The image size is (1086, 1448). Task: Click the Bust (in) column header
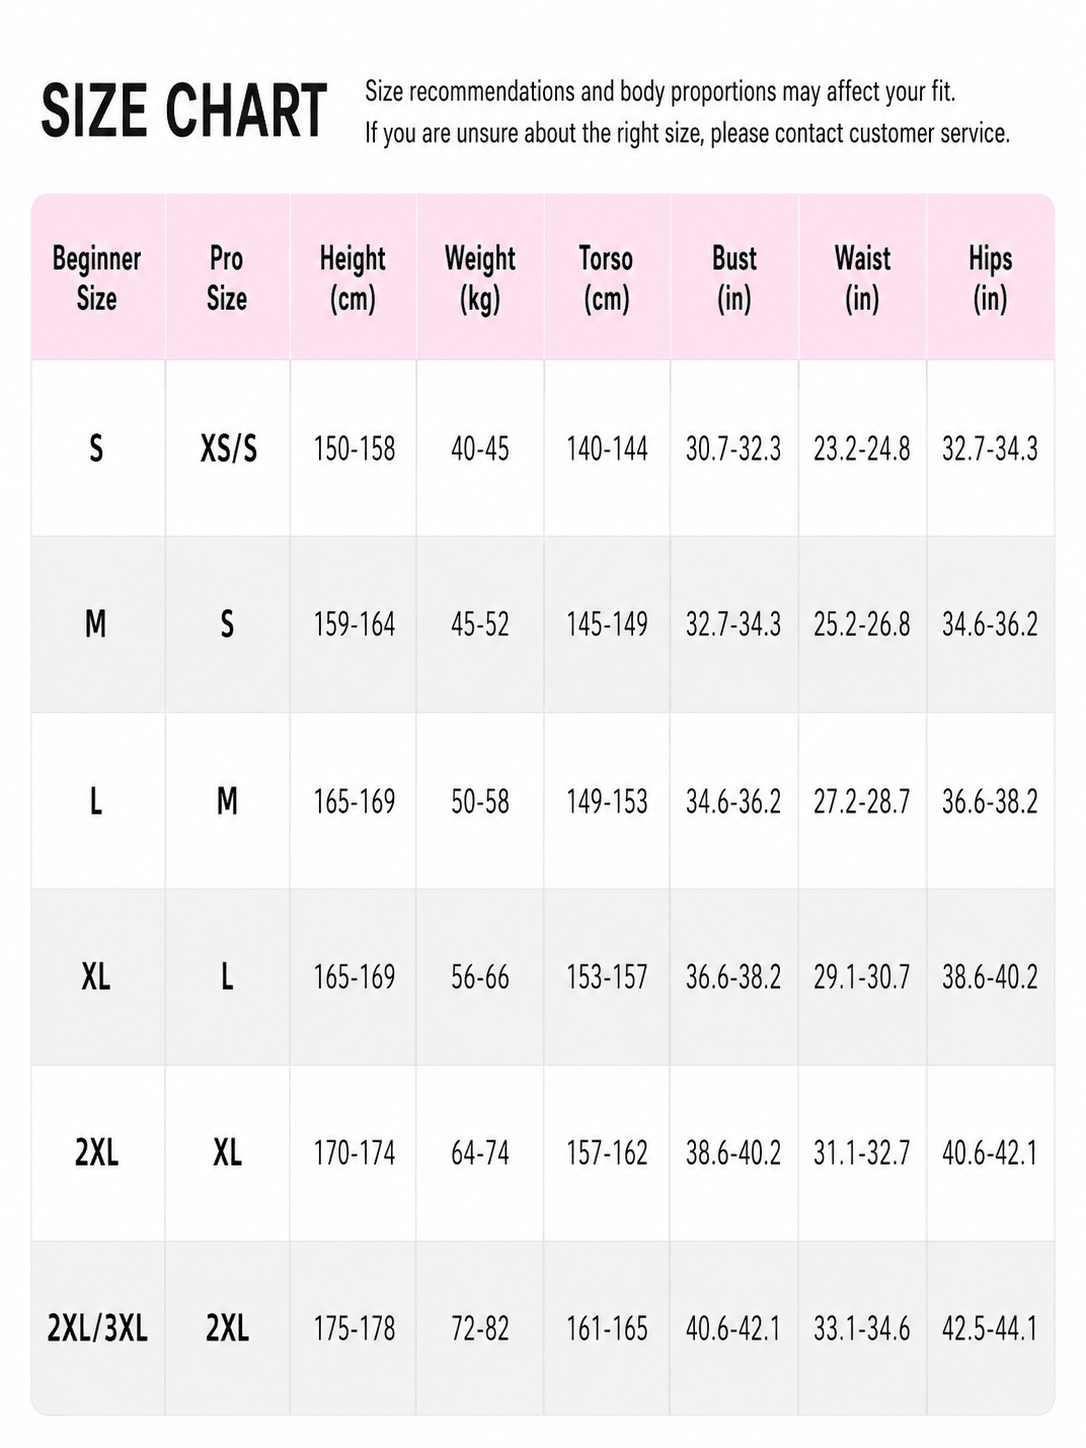click(734, 277)
